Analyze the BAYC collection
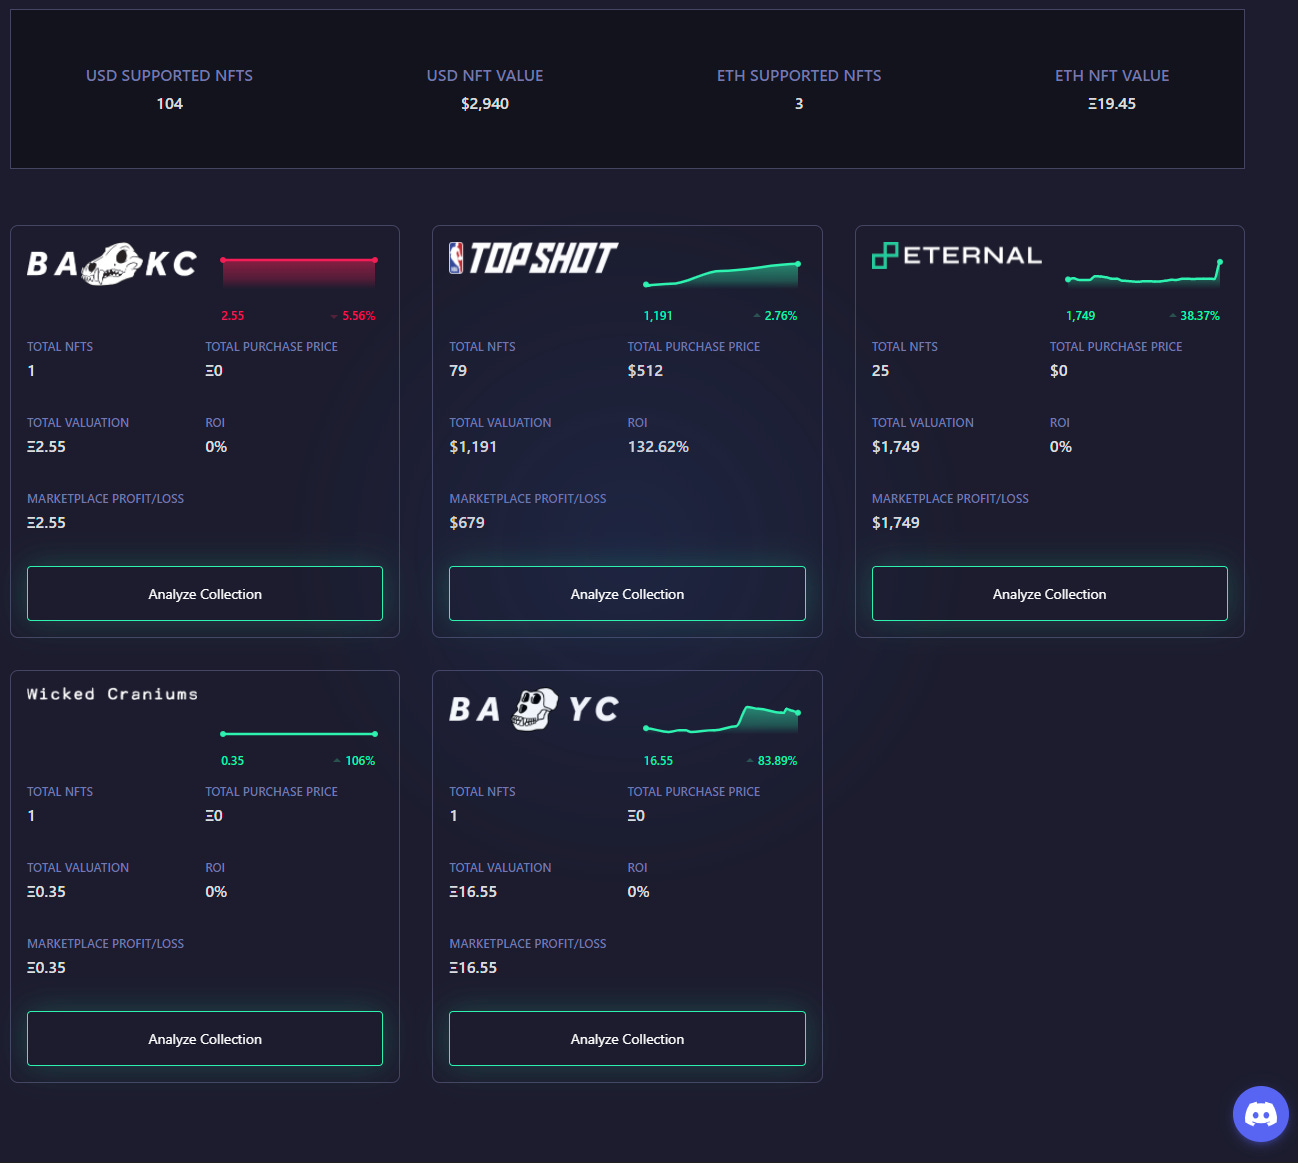Image resolution: width=1298 pixels, height=1163 pixels. click(627, 1039)
